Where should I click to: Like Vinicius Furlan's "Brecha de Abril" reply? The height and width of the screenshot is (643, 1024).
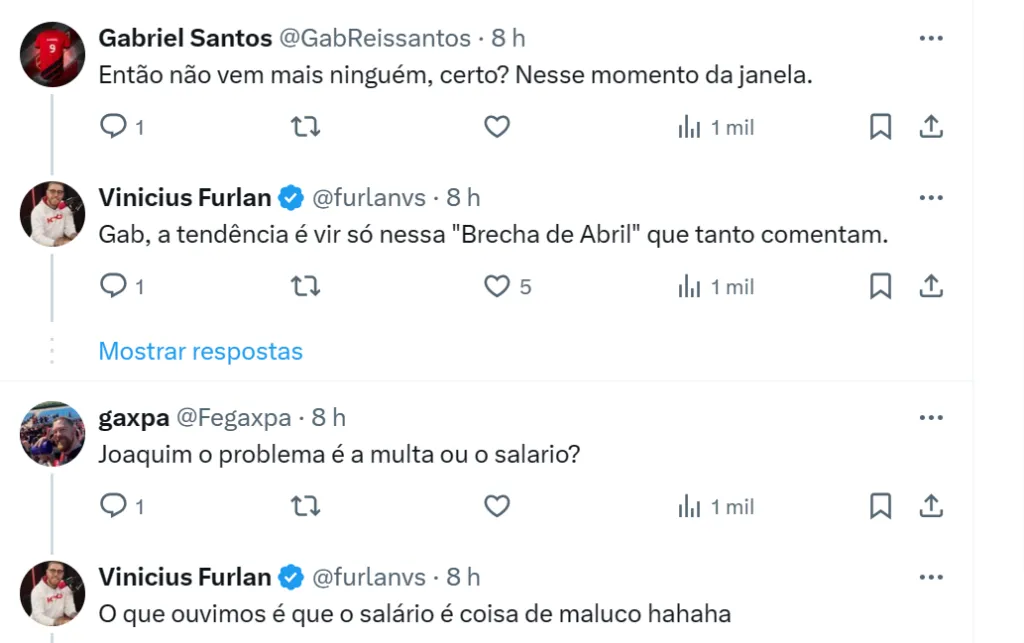pos(497,287)
